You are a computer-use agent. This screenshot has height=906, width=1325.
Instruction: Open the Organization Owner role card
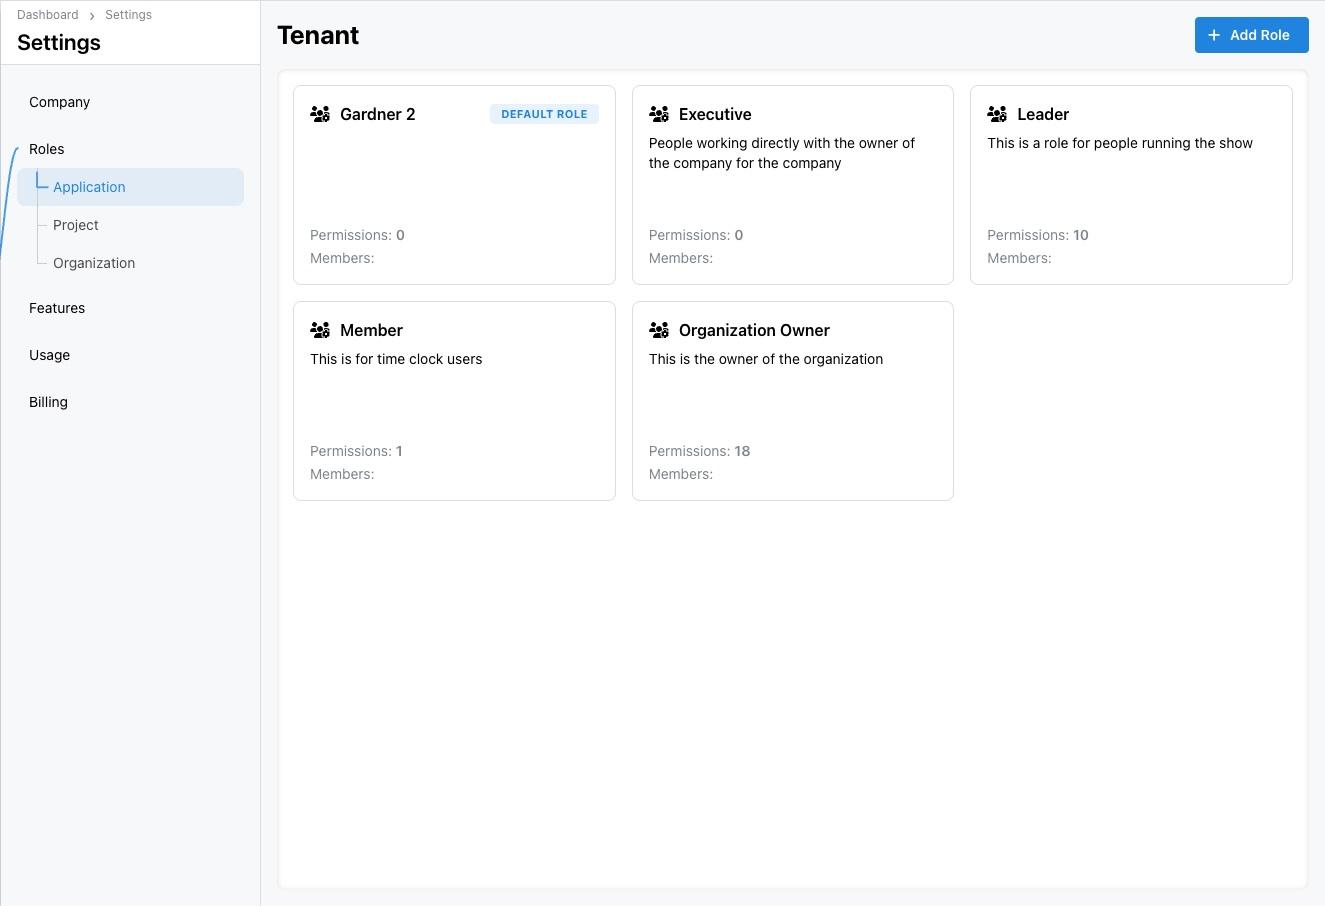792,400
